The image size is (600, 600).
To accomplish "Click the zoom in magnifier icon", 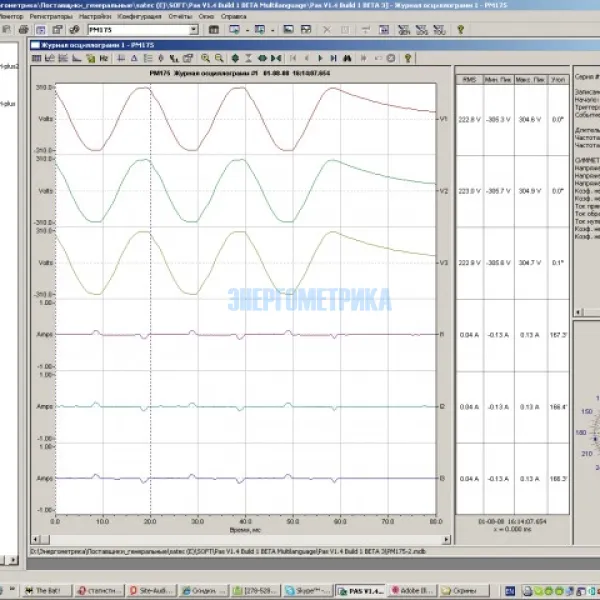I will click(206, 58).
